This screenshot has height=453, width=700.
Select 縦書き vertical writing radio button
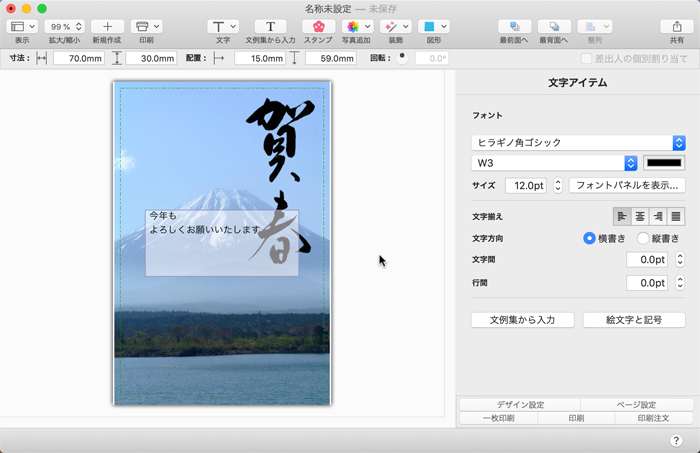tap(644, 238)
